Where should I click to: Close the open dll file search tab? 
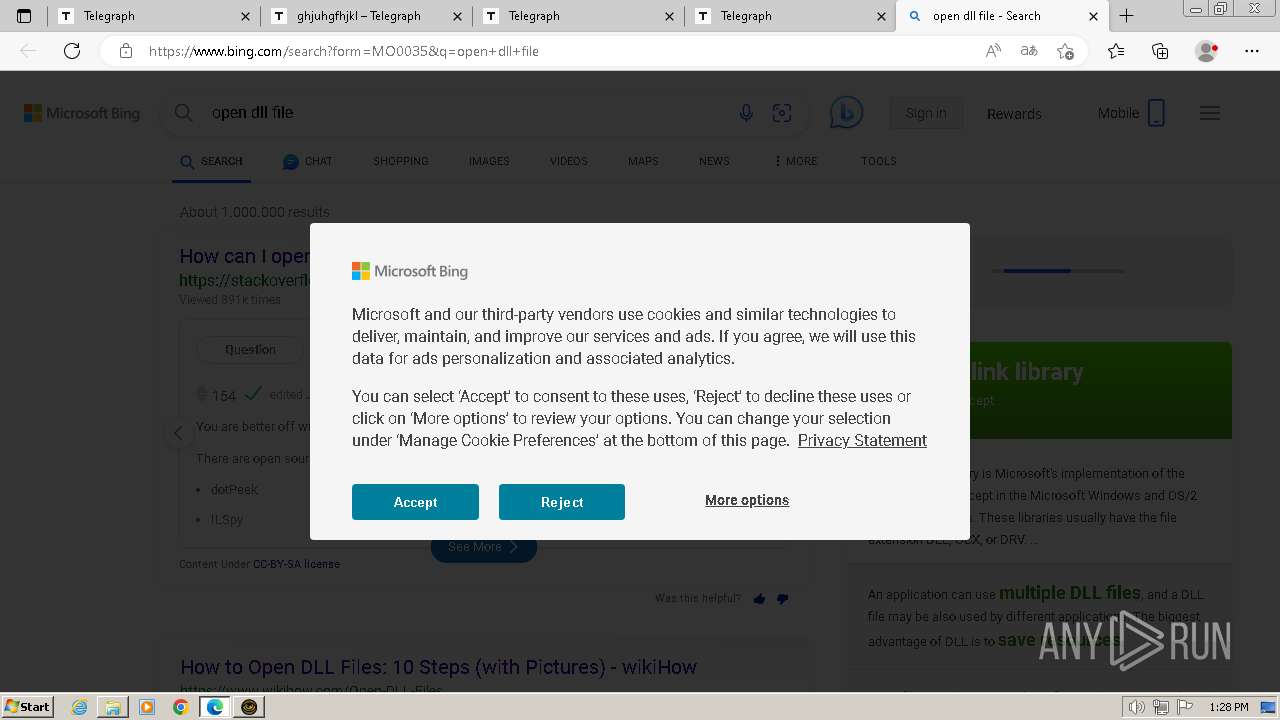(x=1093, y=16)
